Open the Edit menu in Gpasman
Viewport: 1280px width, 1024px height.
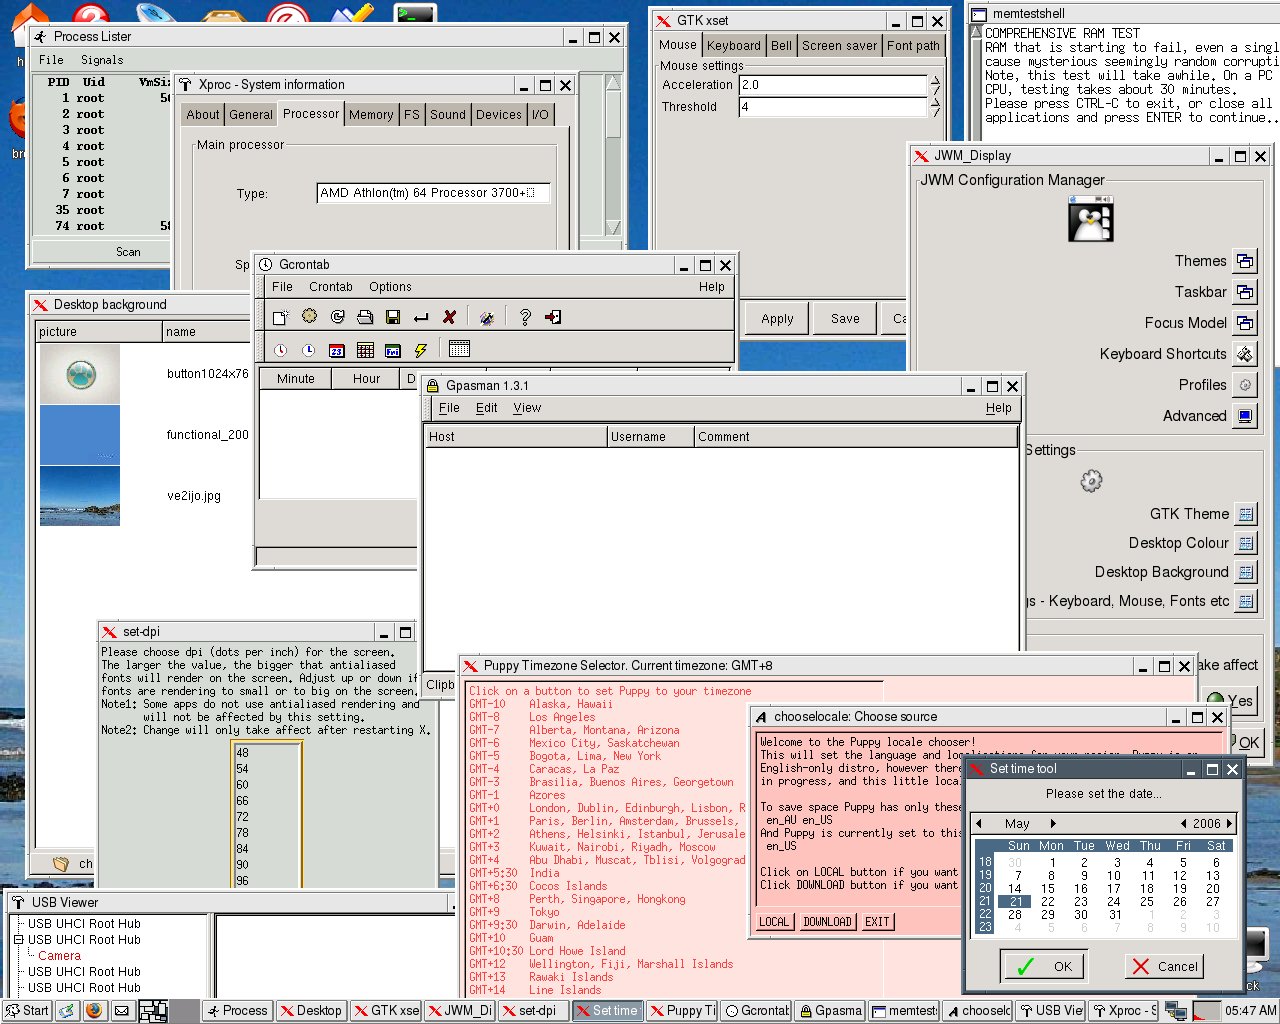487,408
